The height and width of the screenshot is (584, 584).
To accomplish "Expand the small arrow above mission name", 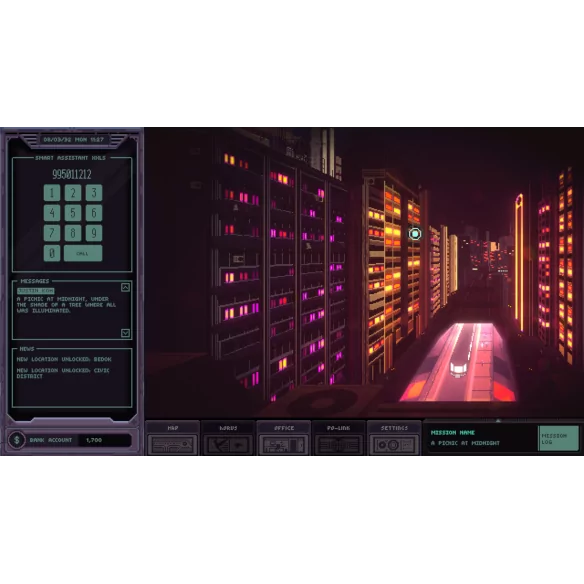I will tap(498, 420).
